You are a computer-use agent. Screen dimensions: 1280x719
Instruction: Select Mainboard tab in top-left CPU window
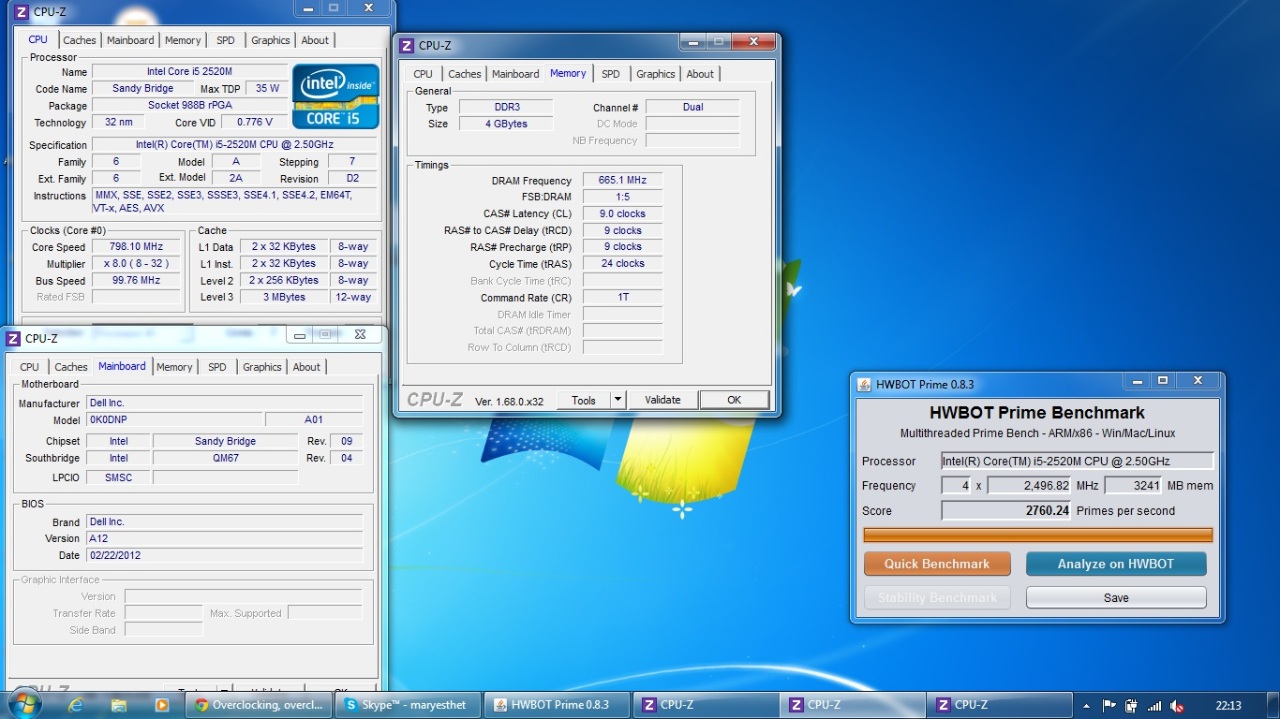(x=131, y=40)
